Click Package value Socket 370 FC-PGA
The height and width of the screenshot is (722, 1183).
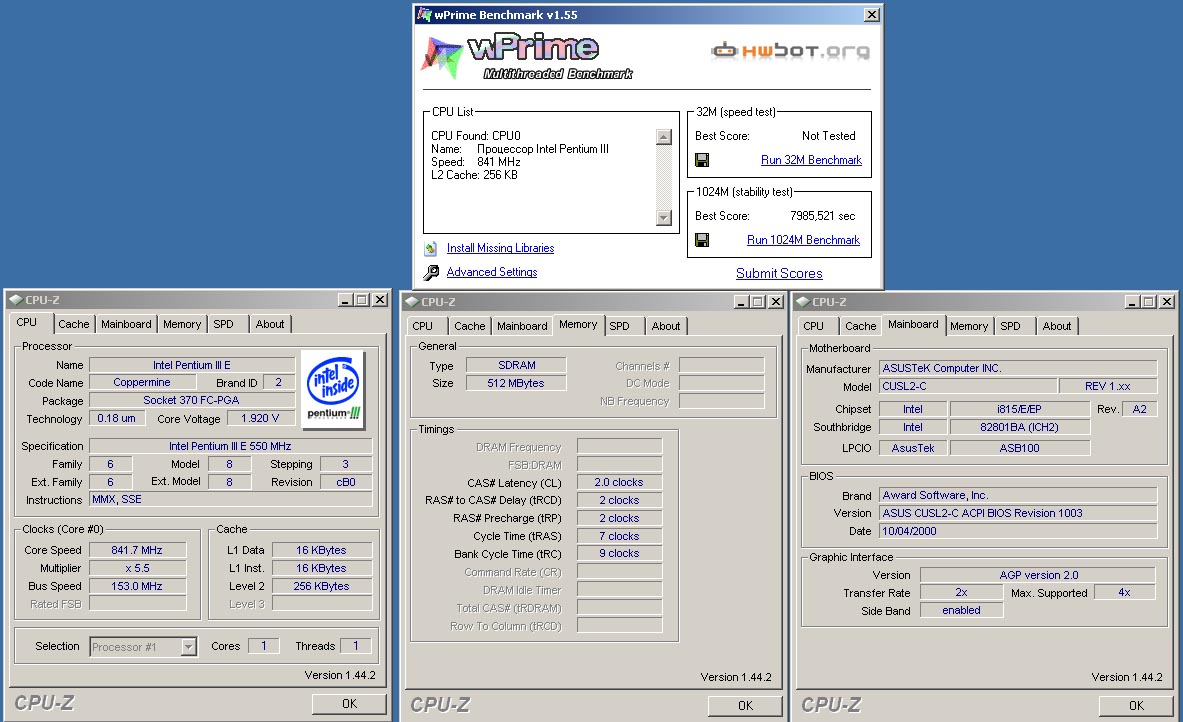192,401
